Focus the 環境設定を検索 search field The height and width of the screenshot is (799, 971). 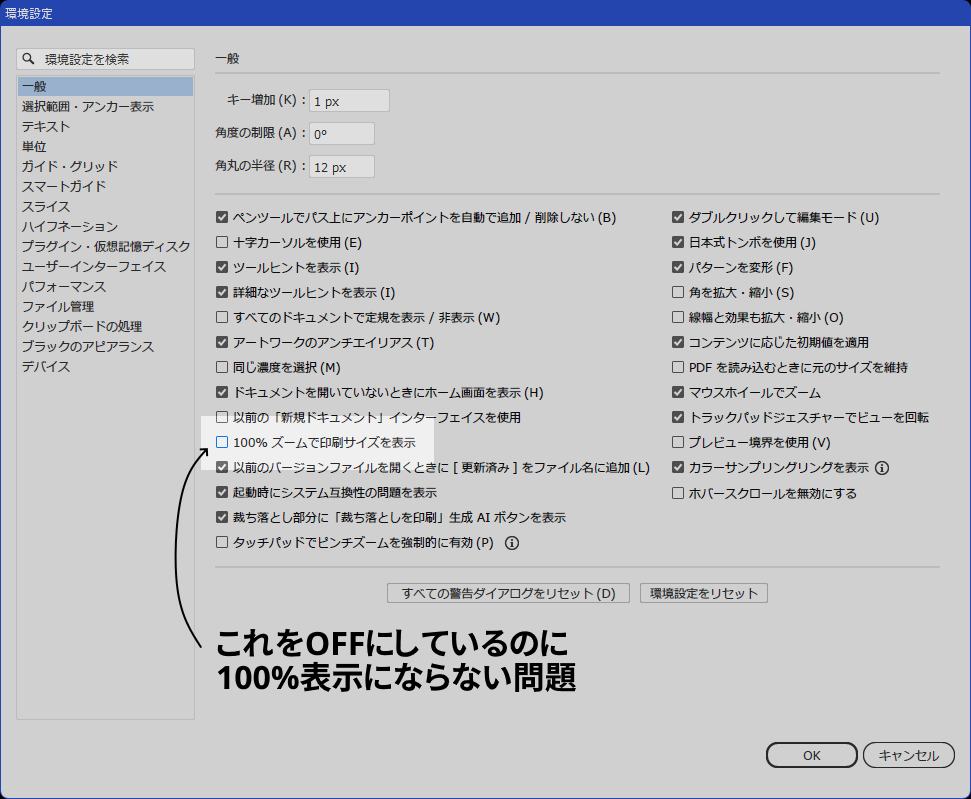(x=105, y=59)
